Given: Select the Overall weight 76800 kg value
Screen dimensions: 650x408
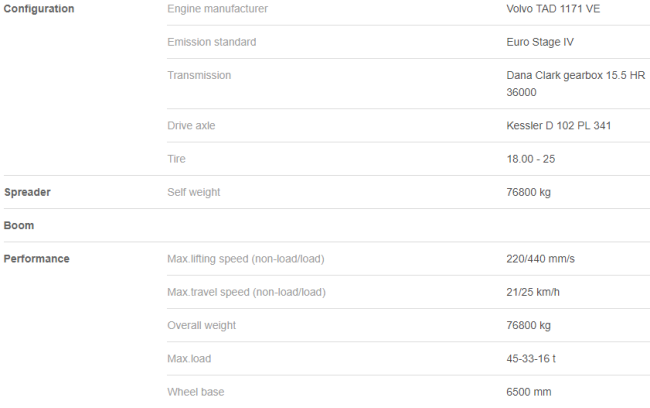Looking at the screenshot, I should [529, 325].
